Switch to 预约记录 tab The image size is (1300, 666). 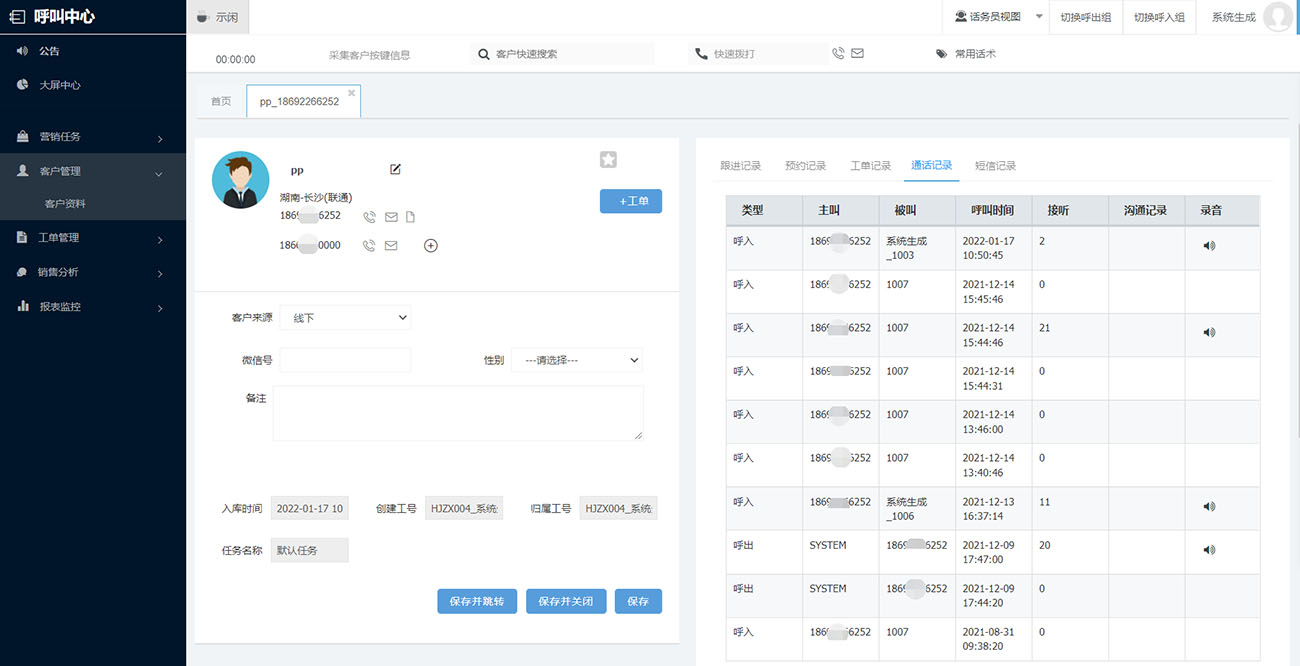[x=806, y=166]
